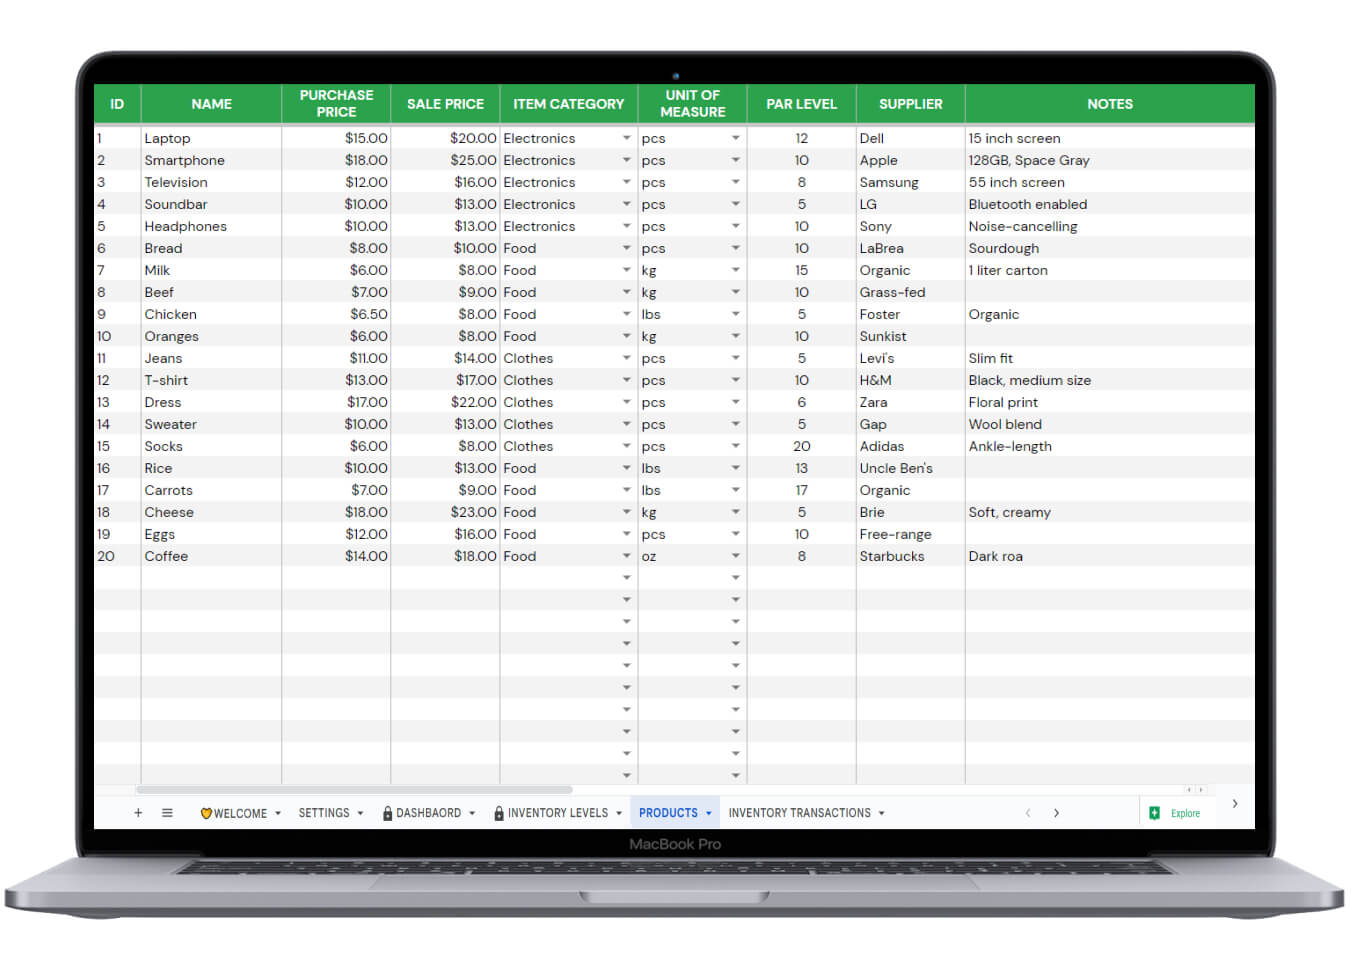Collapse side panel with right chevron
Image resolution: width=1351 pixels, height=967 pixels.
pos(1235,803)
